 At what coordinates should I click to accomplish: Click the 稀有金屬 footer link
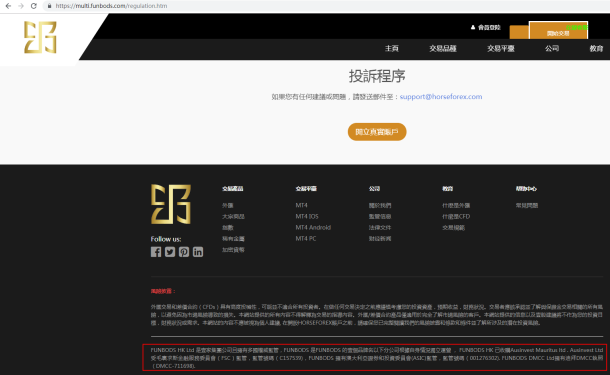pos(233,239)
